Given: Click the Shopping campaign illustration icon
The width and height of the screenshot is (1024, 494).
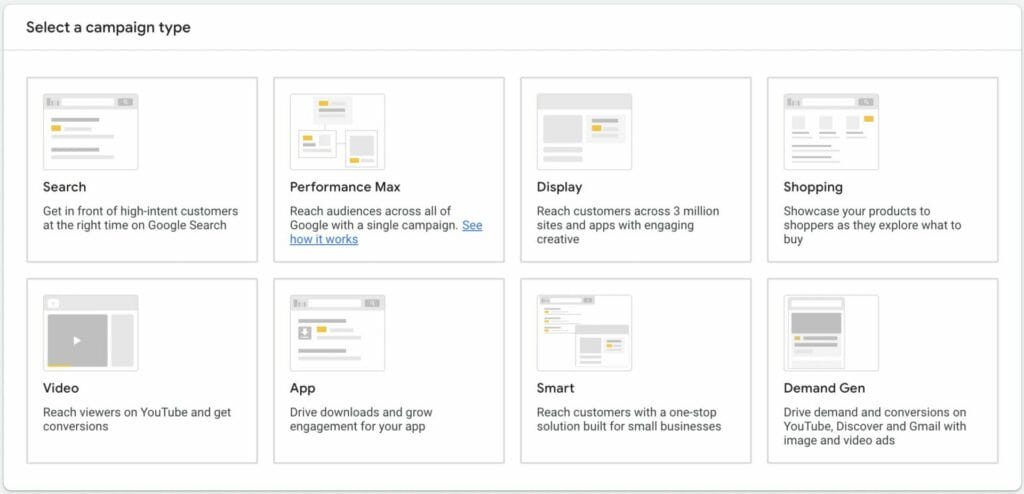Looking at the screenshot, I should pyautogui.click(x=831, y=131).
